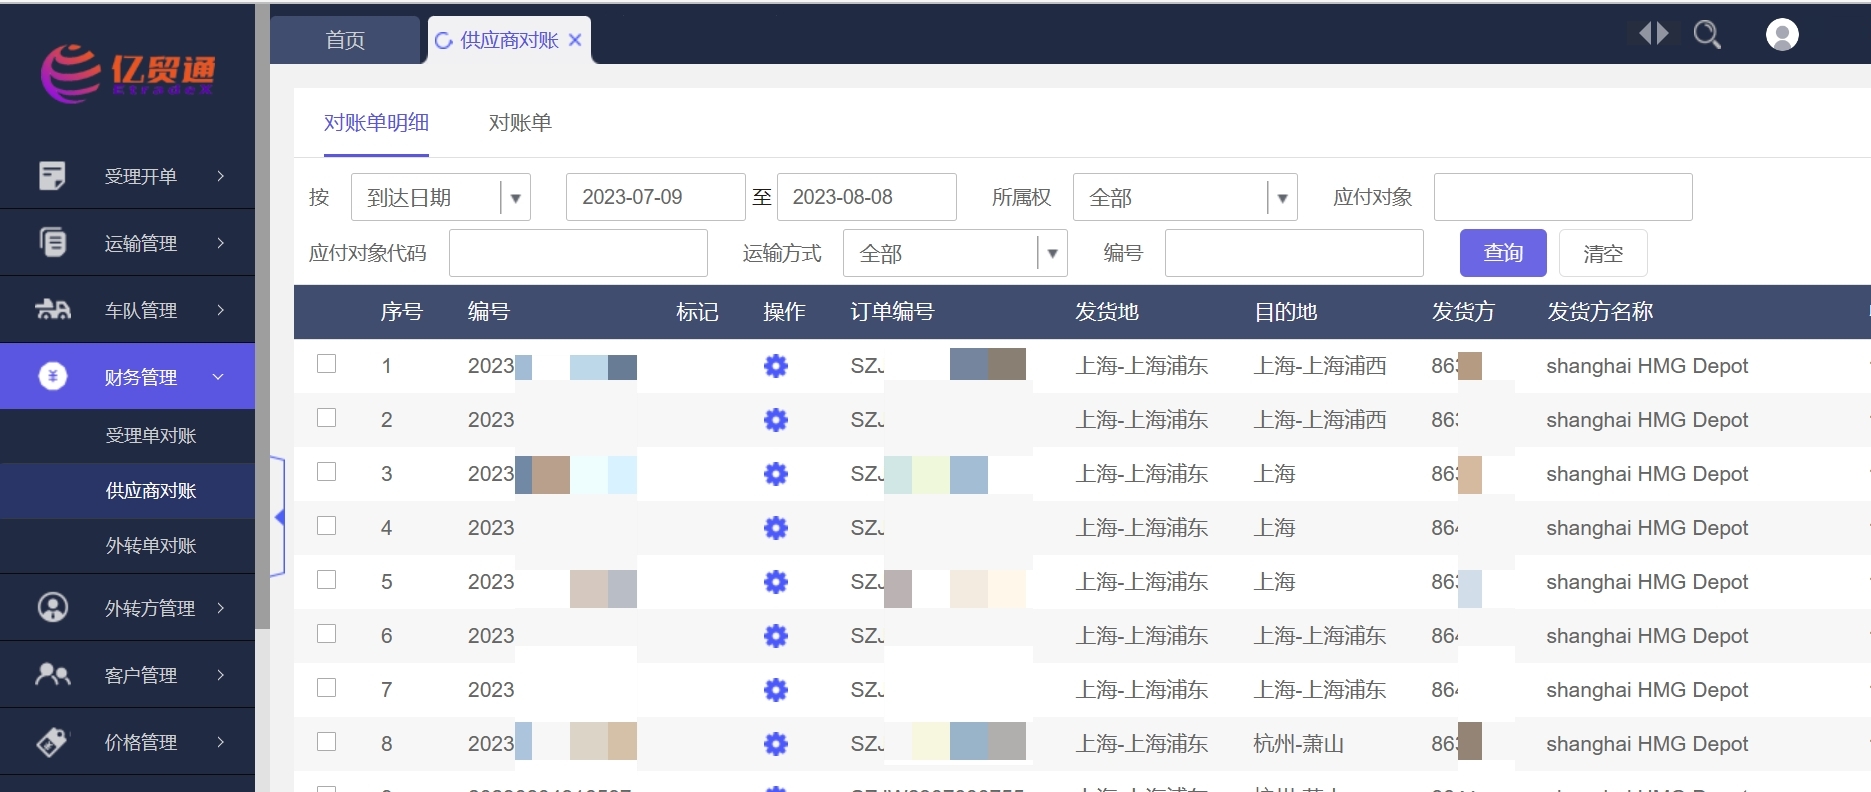Click the 清空 button
Screen dimensions: 1871x792
click(x=1602, y=253)
